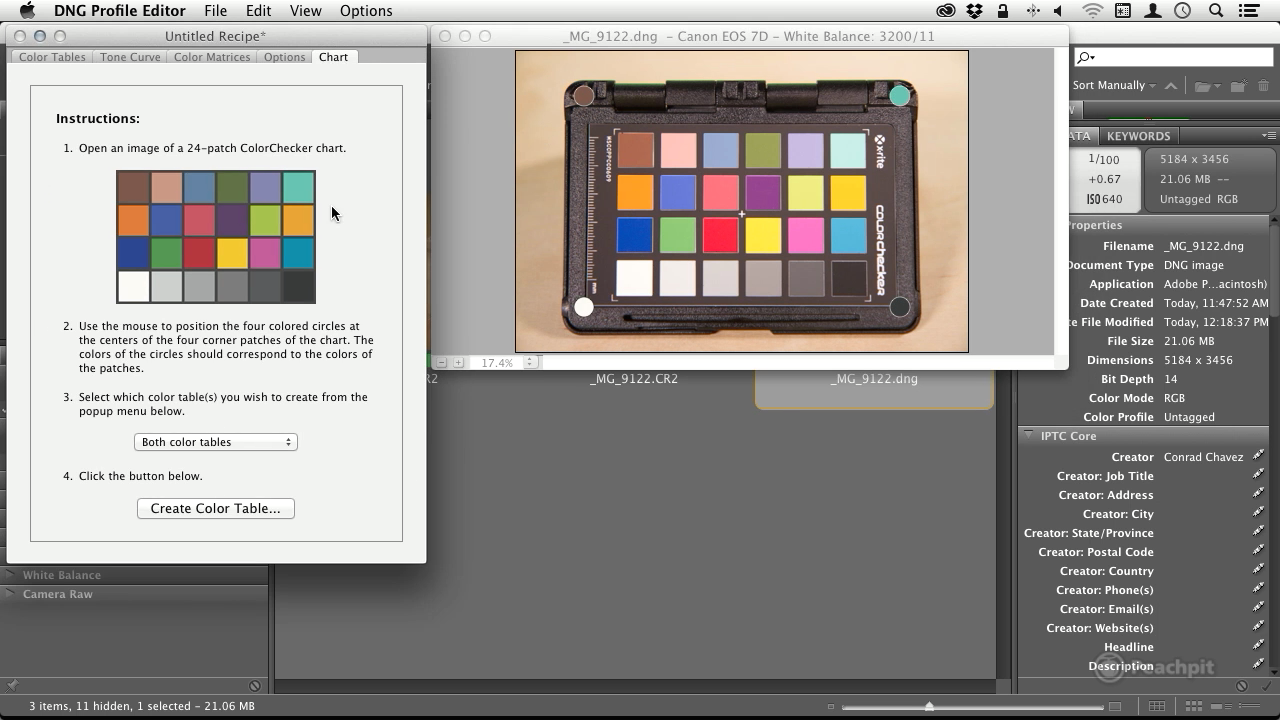Image resolution: width=1280 pixels, height=720 pixels.
Task: Adjust the thumbnail size slider
Action: click(929, 707)
